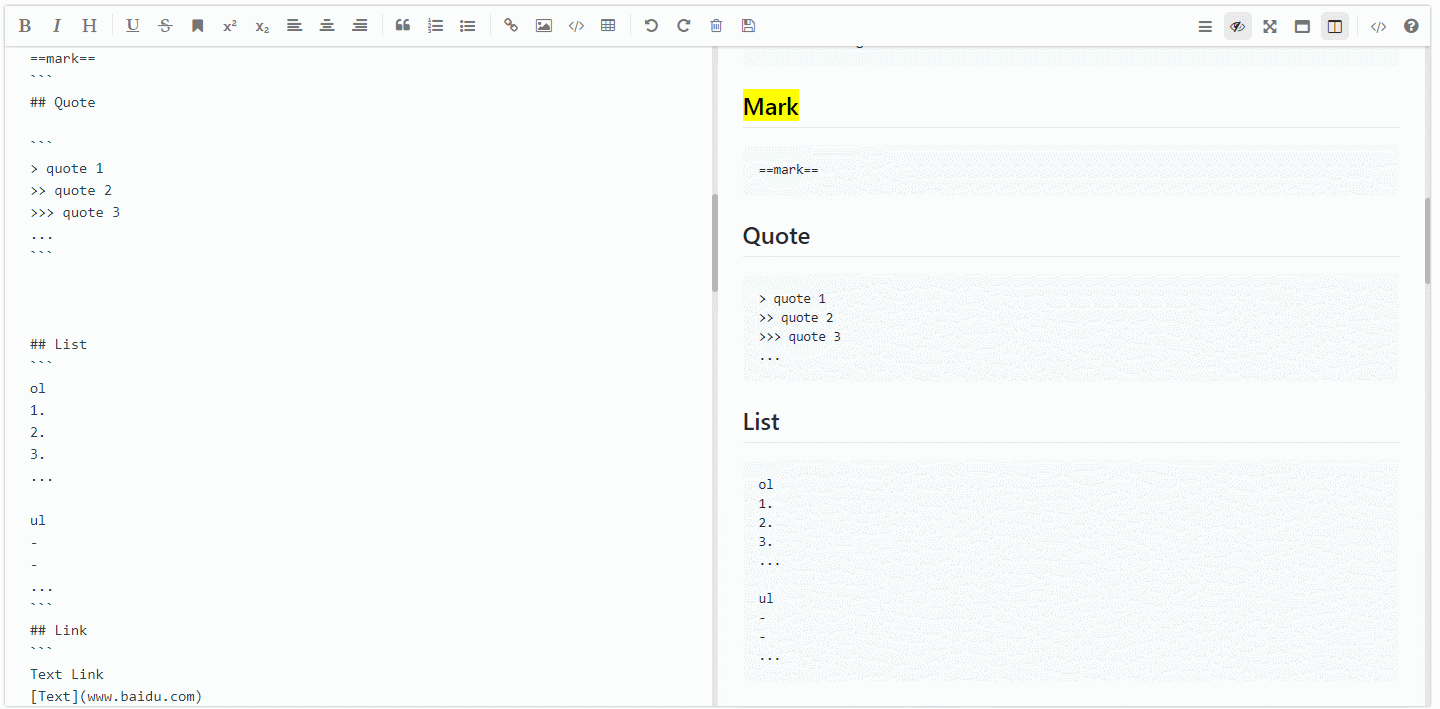Screen dimensions: 1440x709
Task: Insert an ordered list
Action: point(435,26)
